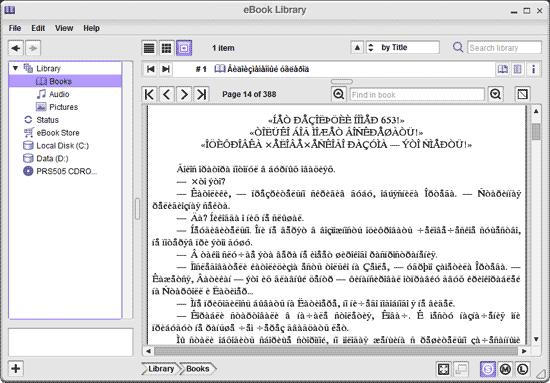The image size is (550, 383).
Task: Show book info panel
Action: click(x=534, y=69)
